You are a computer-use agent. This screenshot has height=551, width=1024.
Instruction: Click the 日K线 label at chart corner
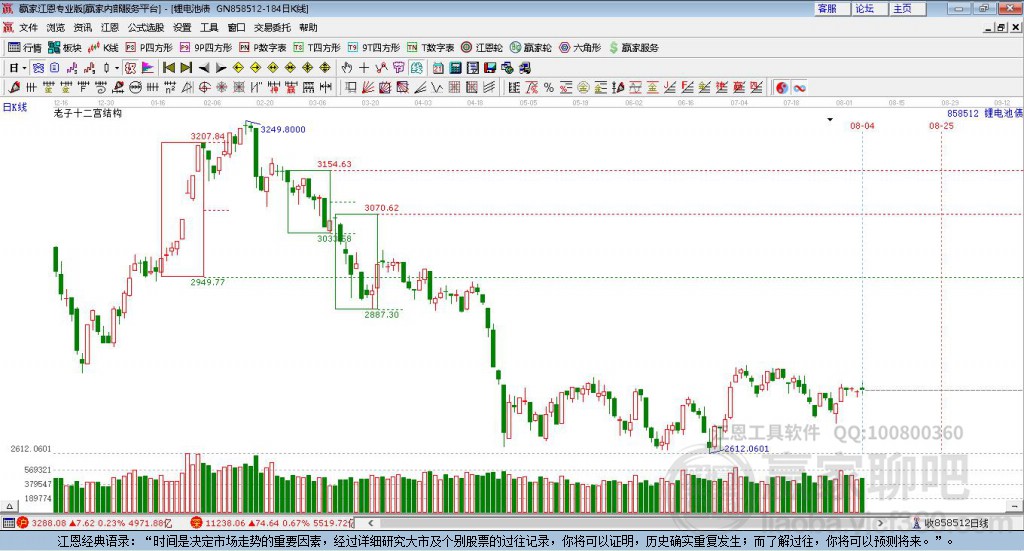click(x=15, y=107)
